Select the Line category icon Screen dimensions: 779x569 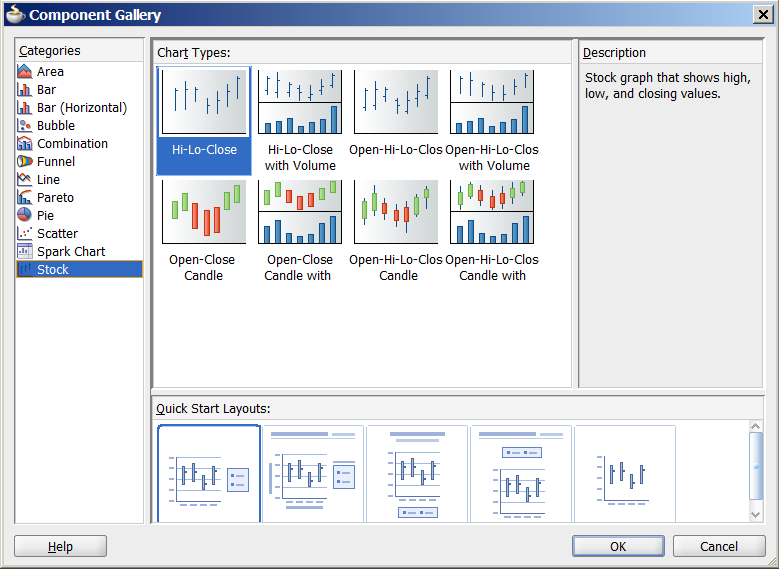[24, 179]
